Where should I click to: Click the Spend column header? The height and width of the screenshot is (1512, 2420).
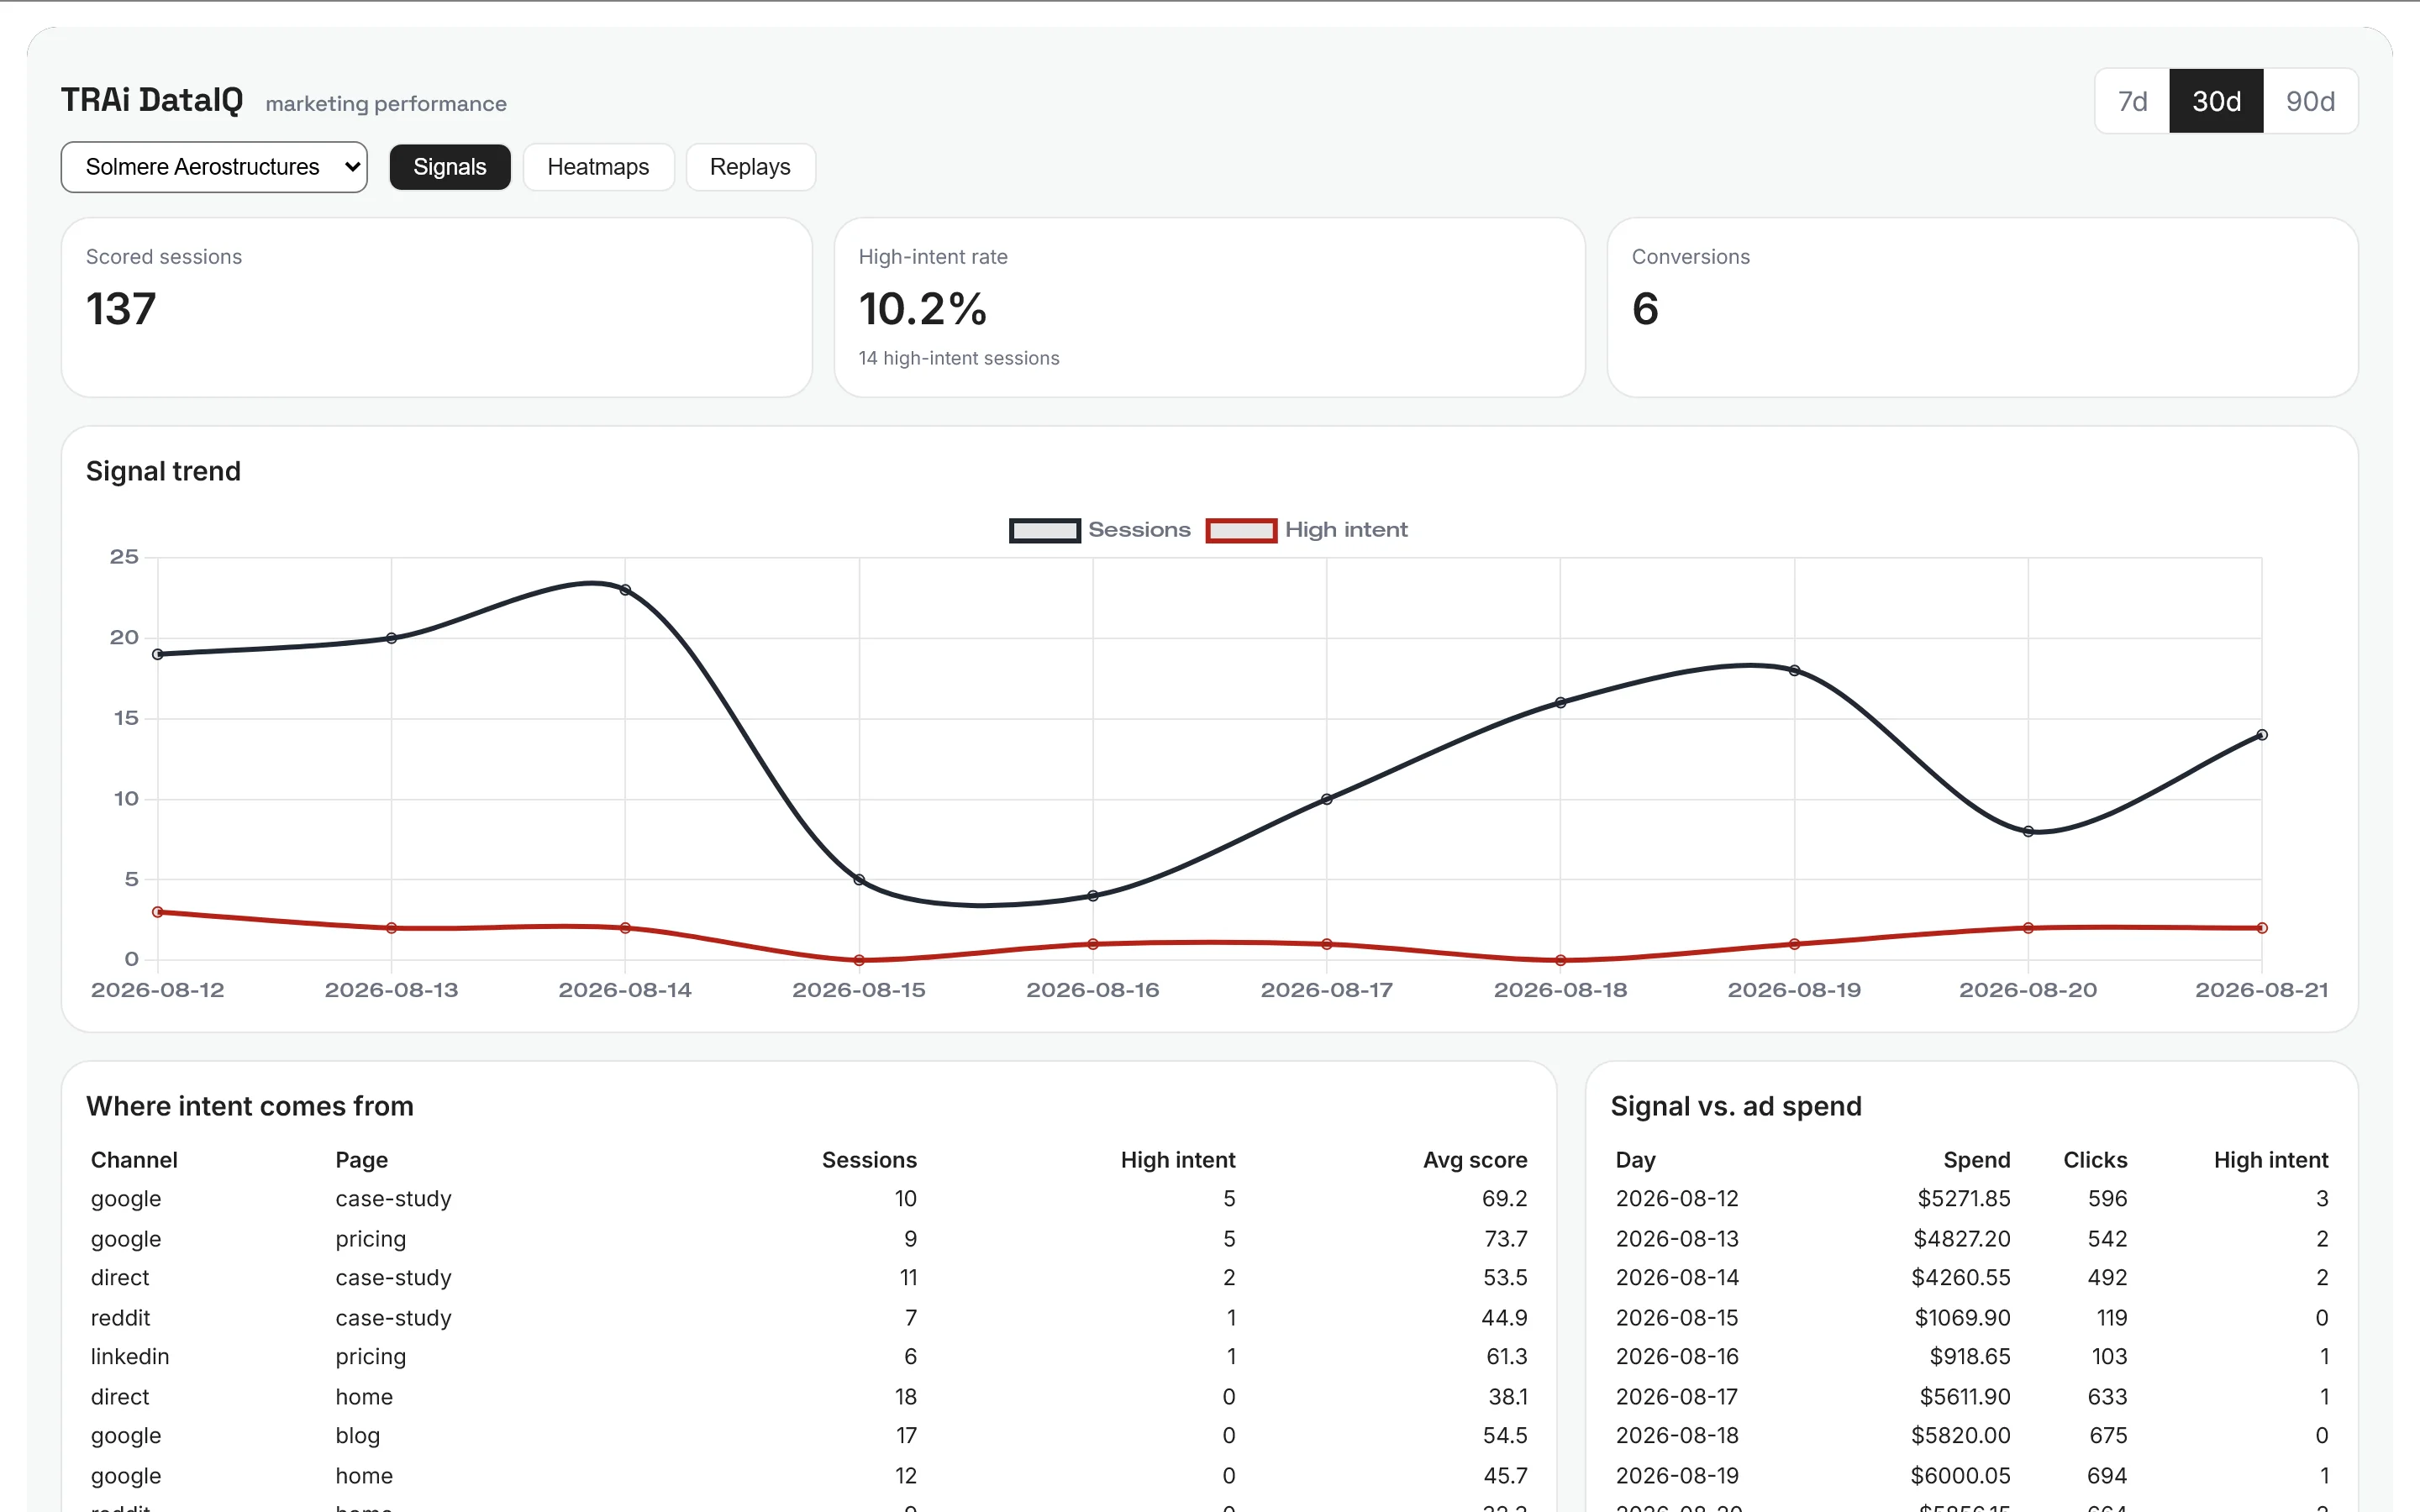tap(1976, 1160)
